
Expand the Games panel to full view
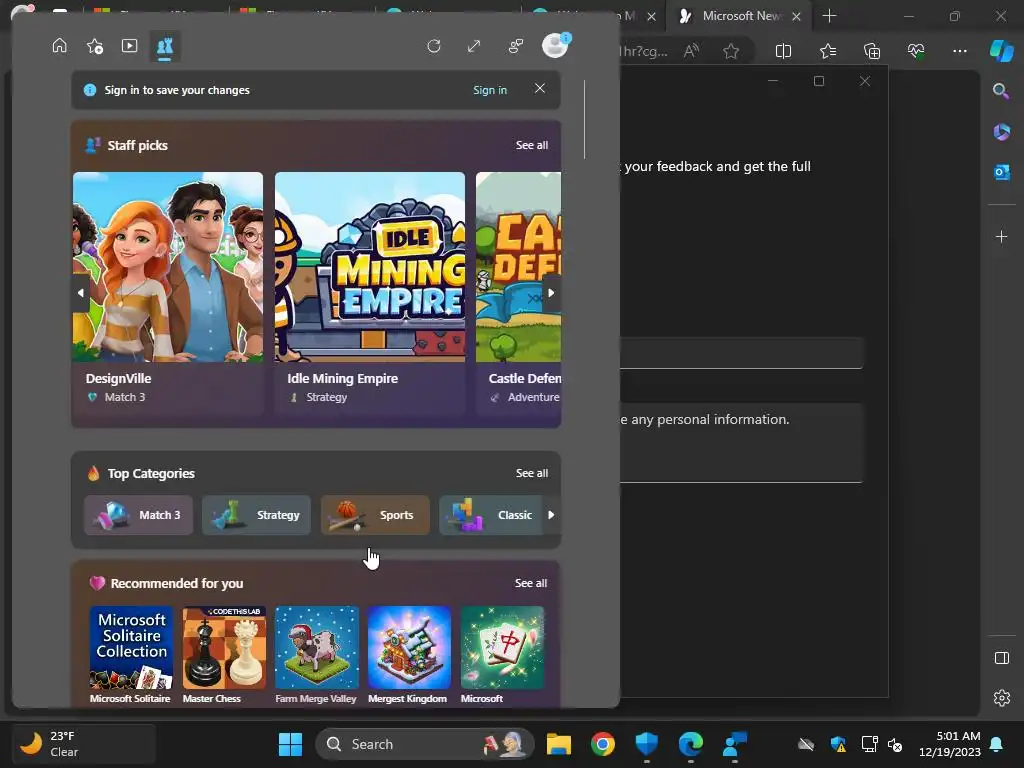tap(474, 46)
